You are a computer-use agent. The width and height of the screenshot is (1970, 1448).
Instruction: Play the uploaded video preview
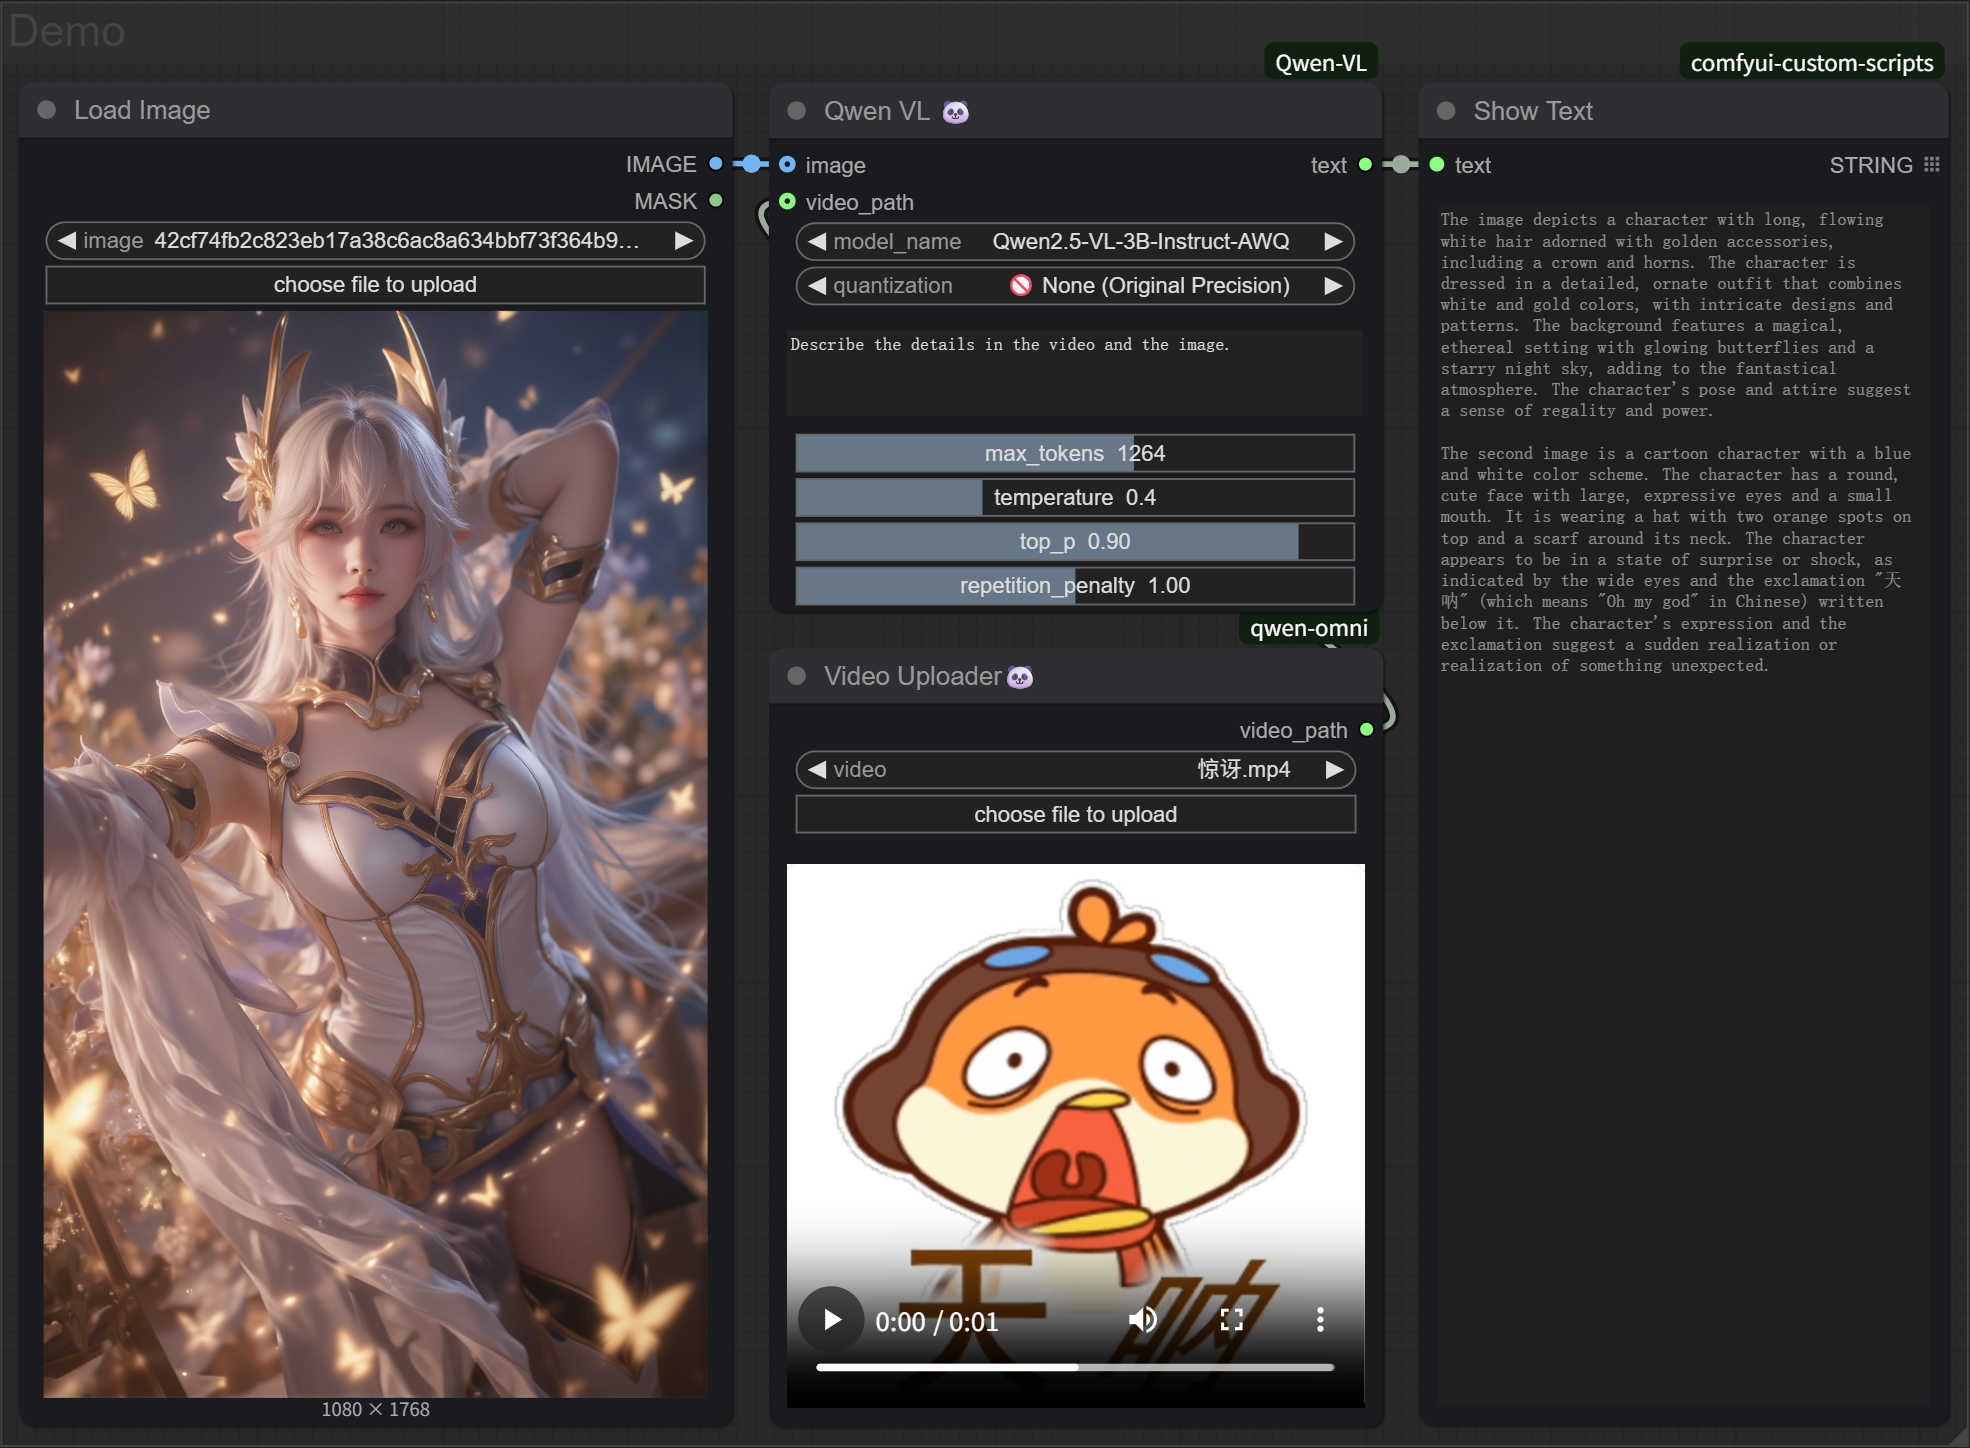tap(832, 1320)
